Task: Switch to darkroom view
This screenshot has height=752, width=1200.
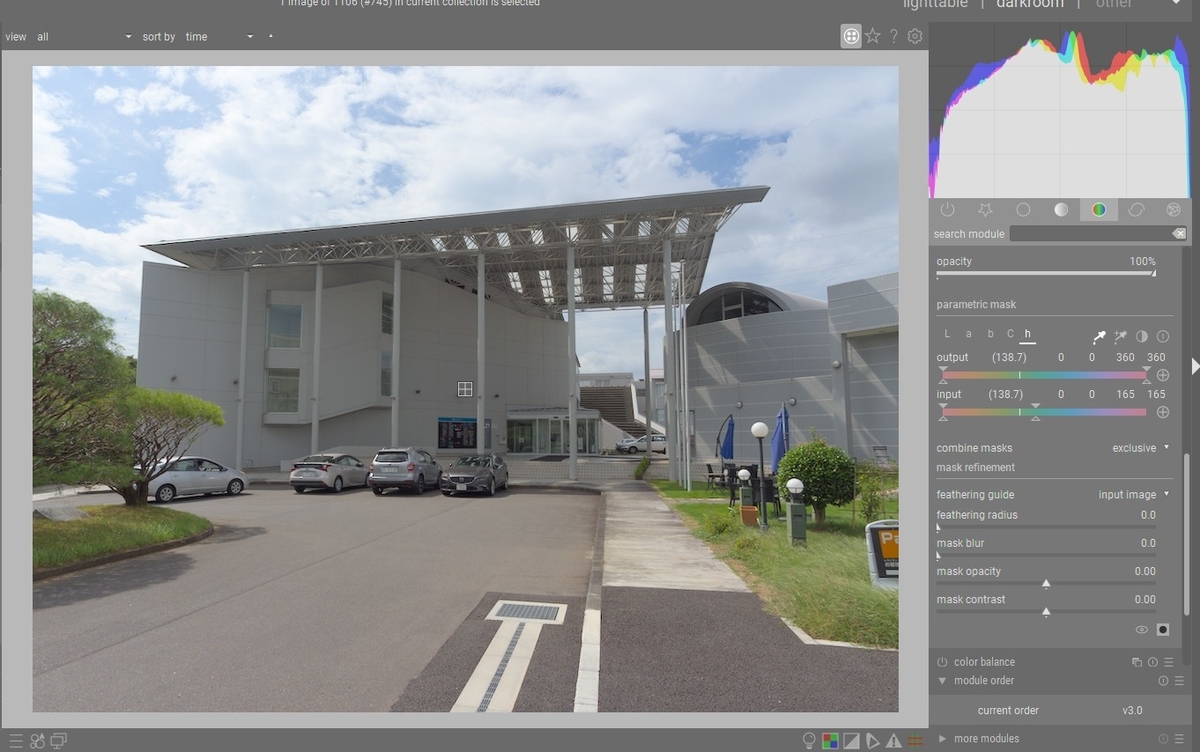Action: (x=1030, y=4)
